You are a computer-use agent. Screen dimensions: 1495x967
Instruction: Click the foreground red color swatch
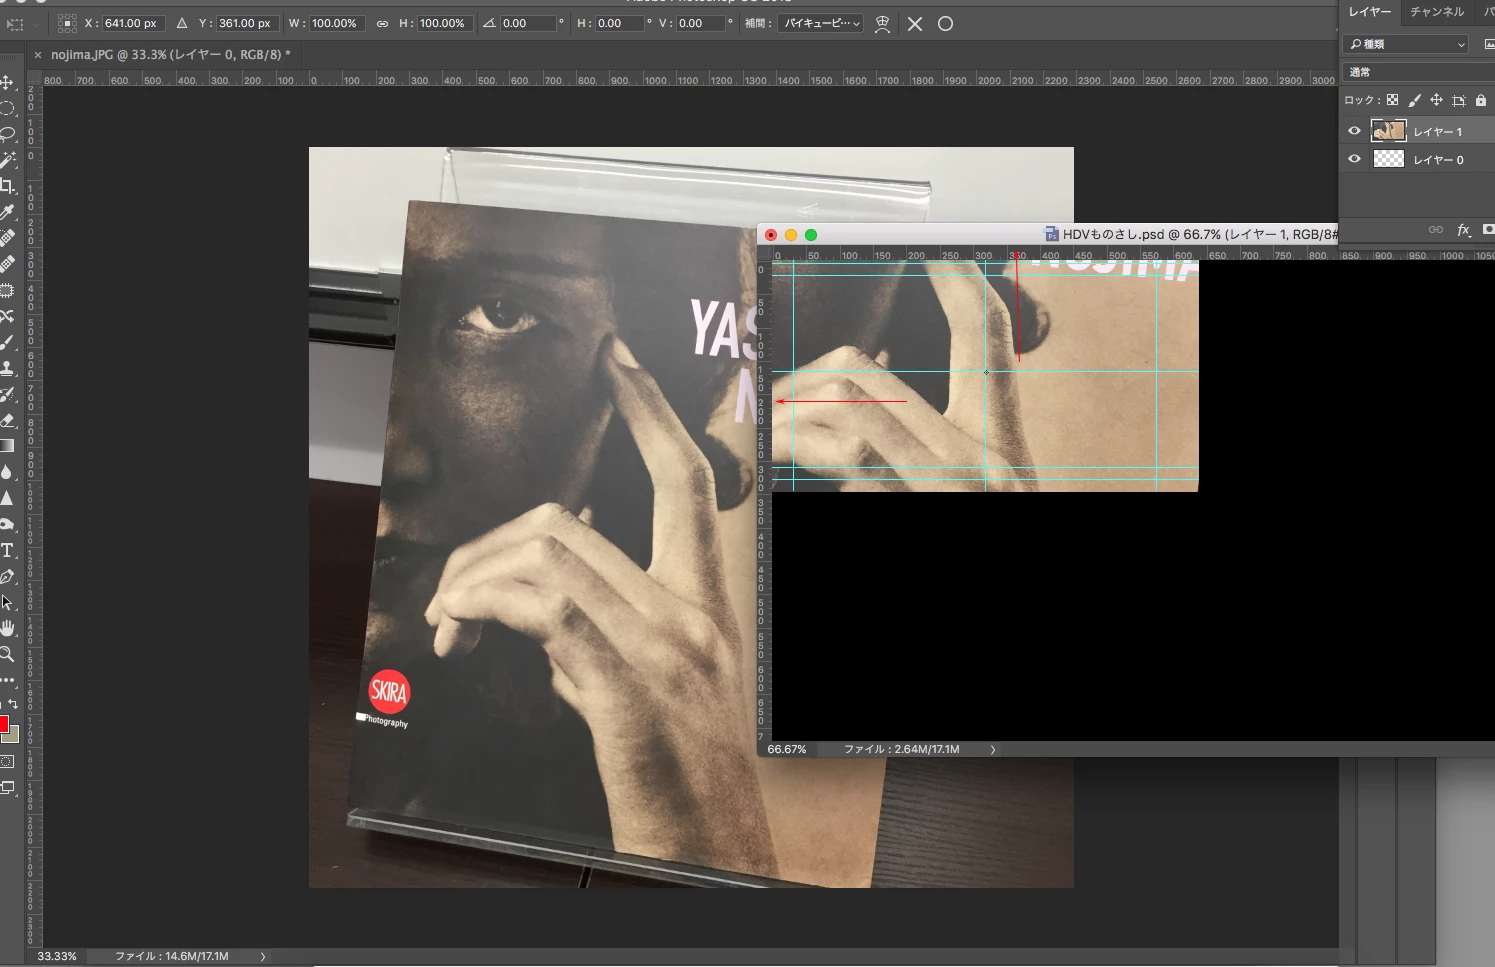(4, 724)
